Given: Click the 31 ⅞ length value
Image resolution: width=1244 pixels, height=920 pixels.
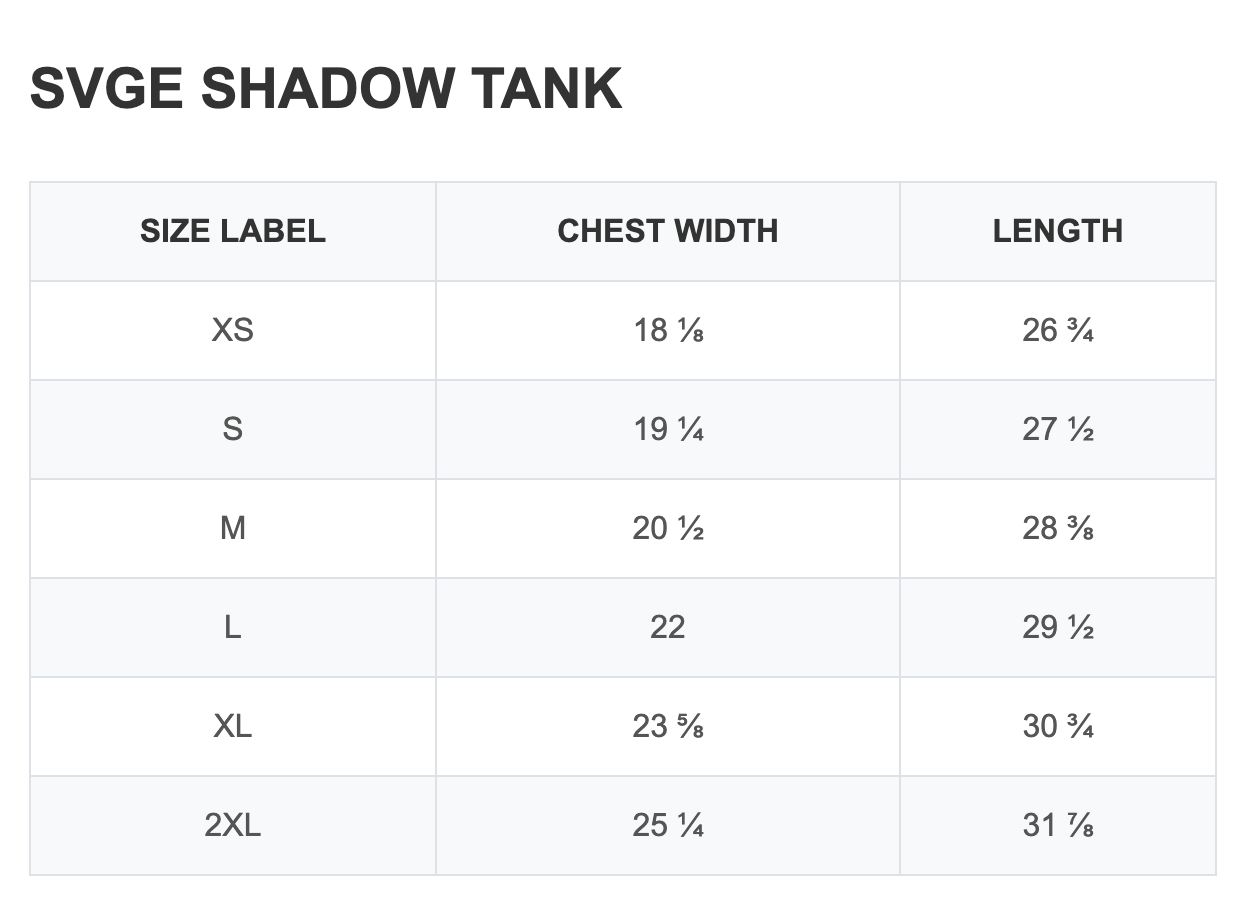Looking at the screenshot, I should click(1058, 825).
